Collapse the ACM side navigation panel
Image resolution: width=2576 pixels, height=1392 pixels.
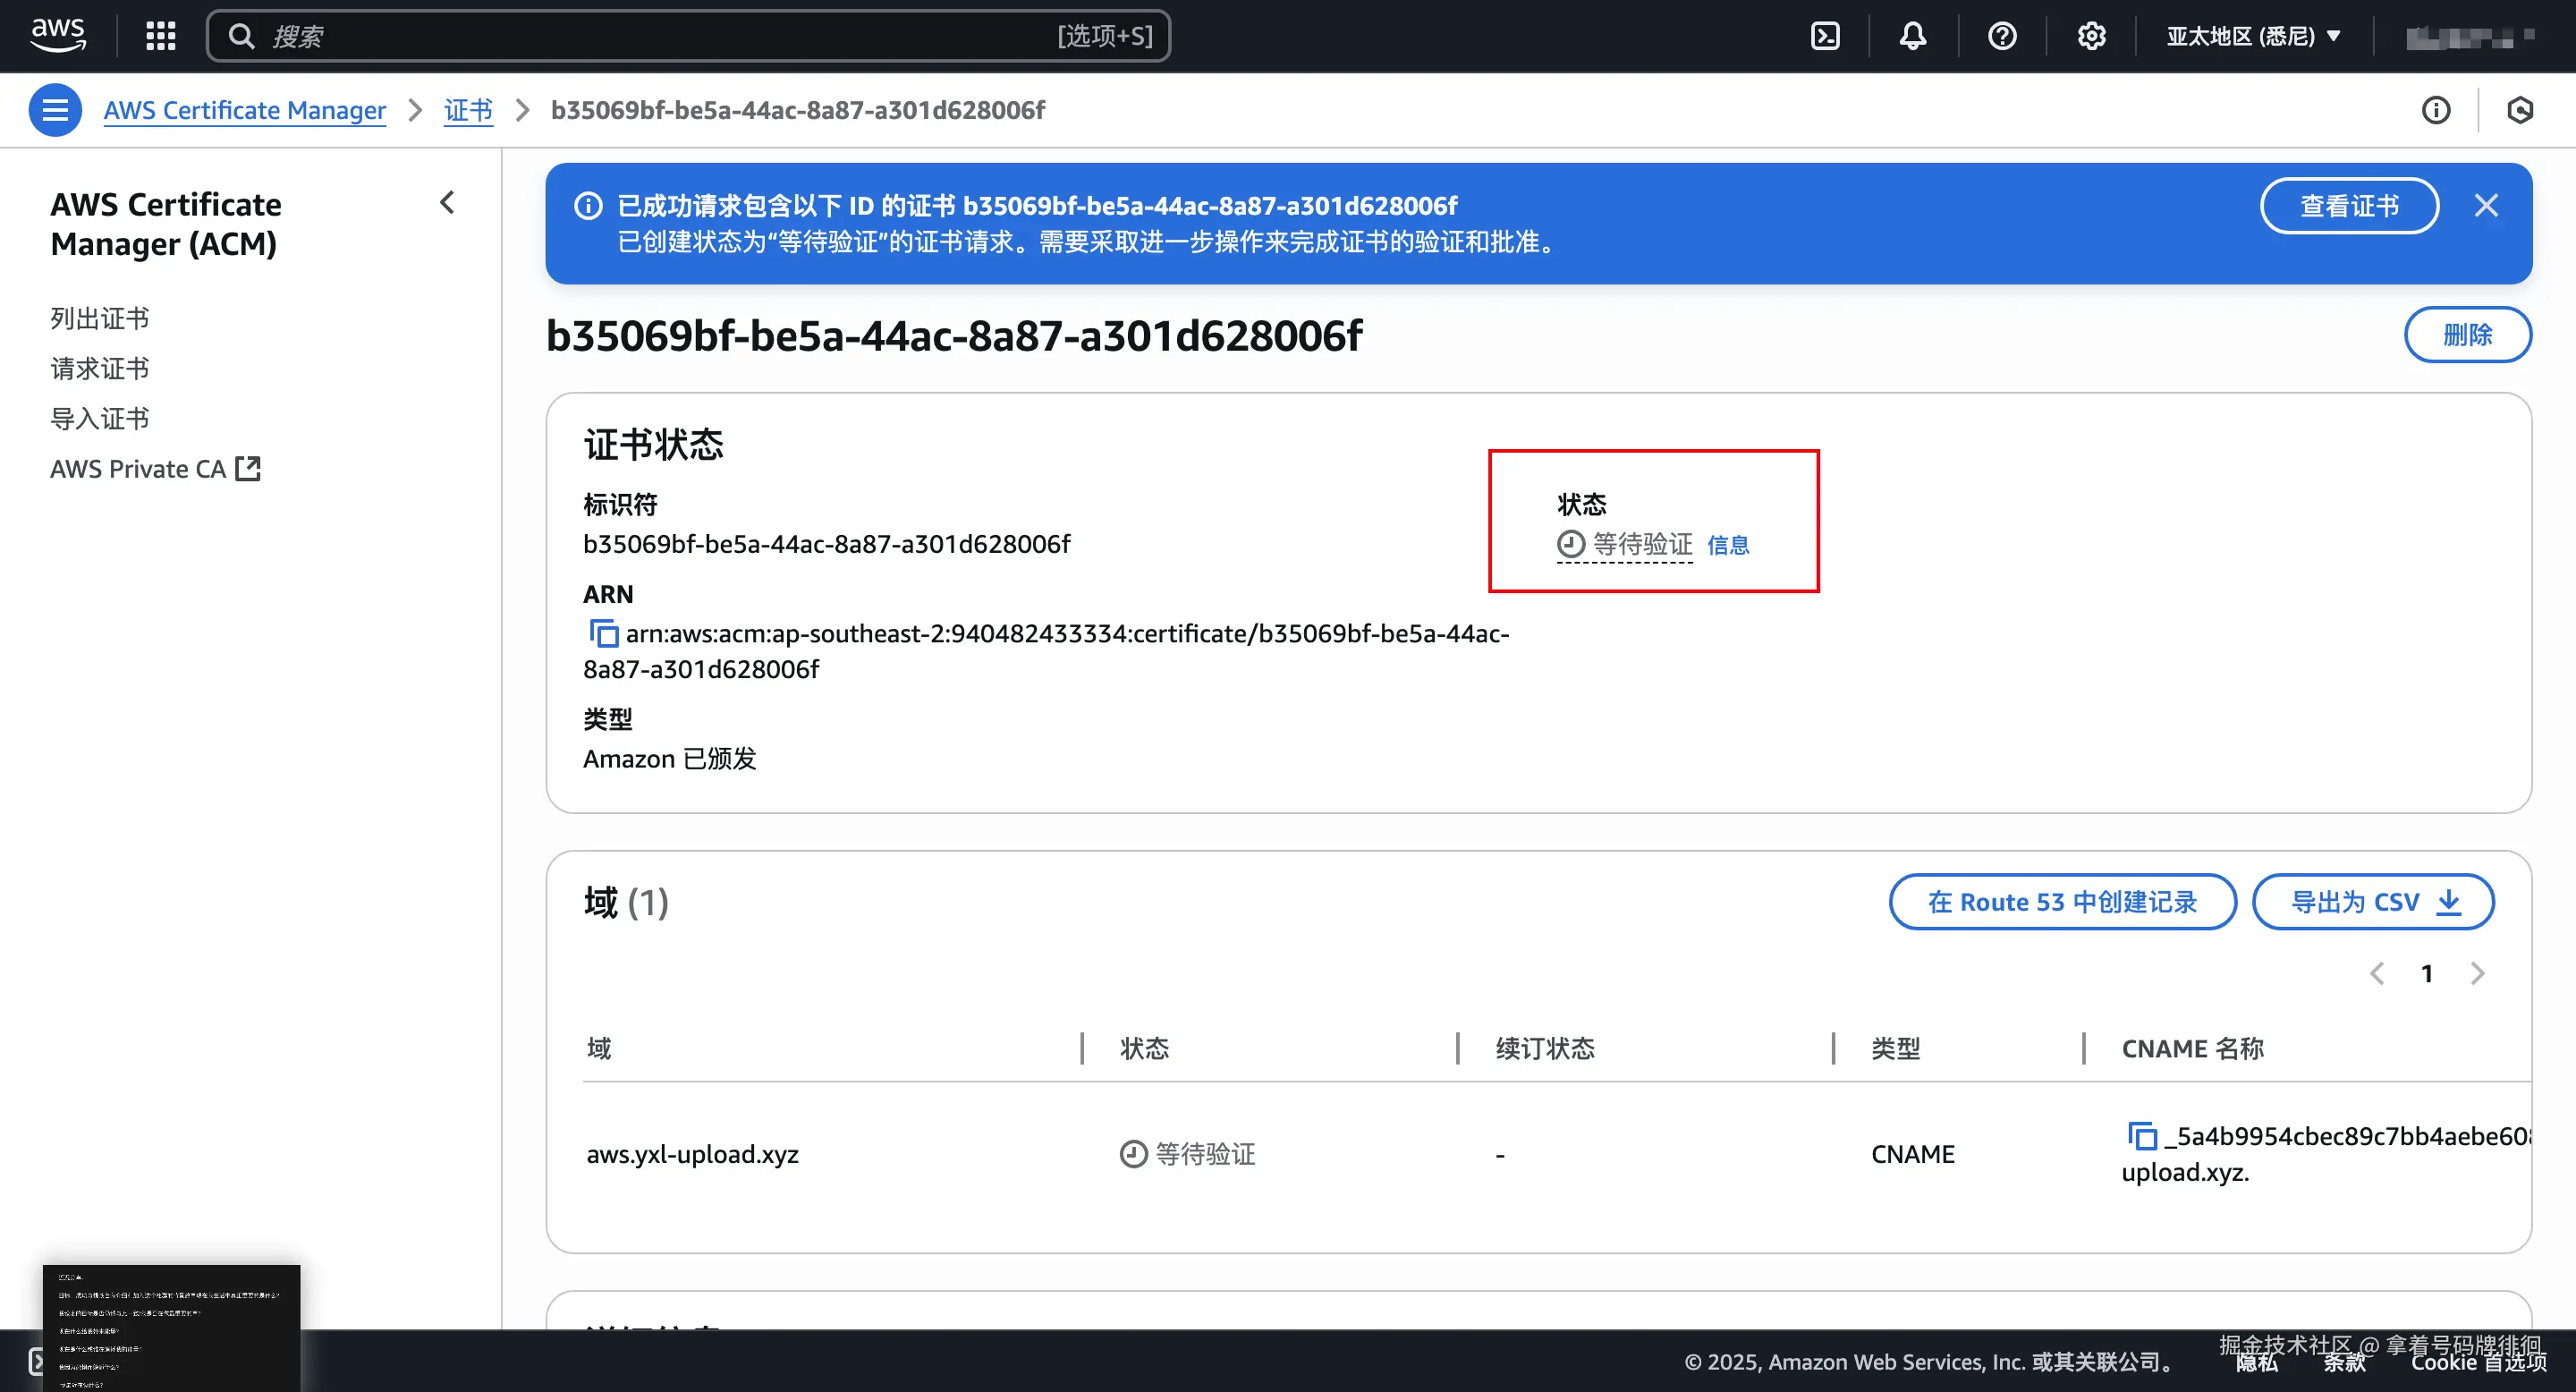click(x=447, y=203)
